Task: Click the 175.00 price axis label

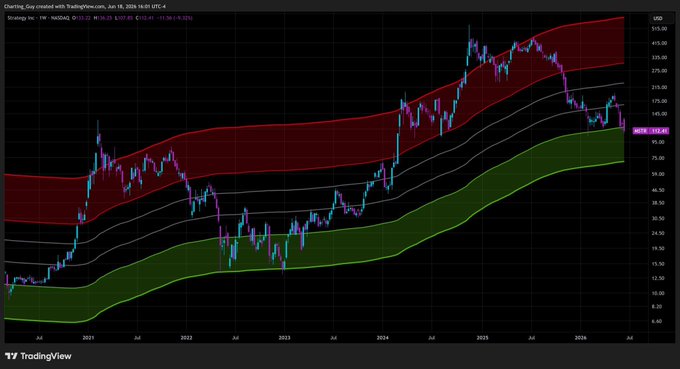Action: coord(659,101)
